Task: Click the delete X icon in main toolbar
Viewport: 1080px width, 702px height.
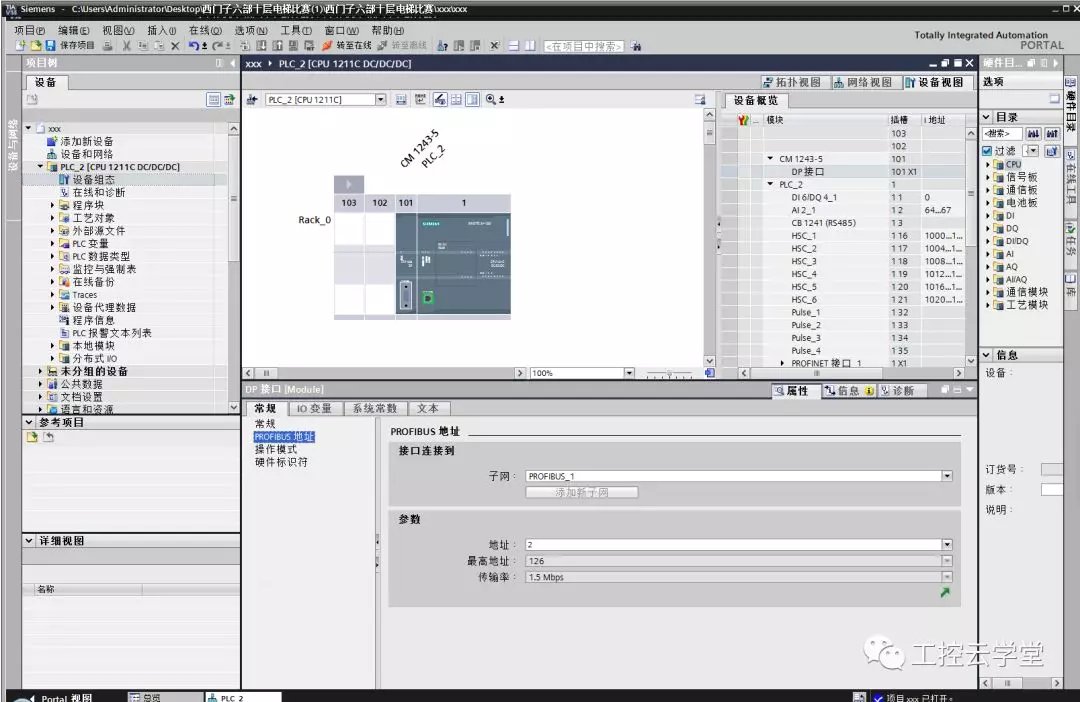Action: click(x=175, y=46)
